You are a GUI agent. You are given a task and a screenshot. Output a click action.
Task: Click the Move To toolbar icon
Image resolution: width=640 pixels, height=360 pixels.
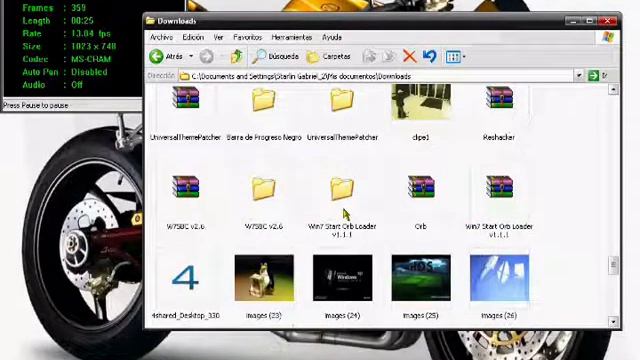pos(370,56)
